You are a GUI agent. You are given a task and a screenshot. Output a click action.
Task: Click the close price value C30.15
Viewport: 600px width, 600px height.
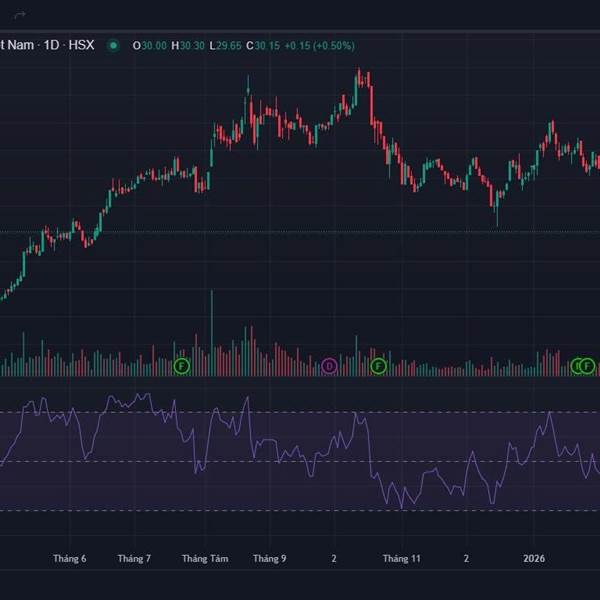click(265, 45)
